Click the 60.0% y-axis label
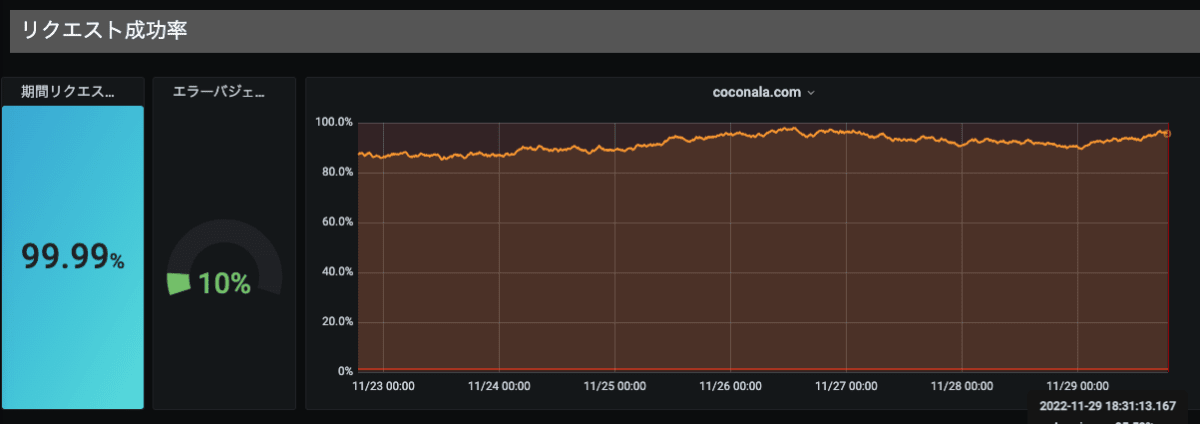This screenshot has height=424, width=1200. (335, 222)
